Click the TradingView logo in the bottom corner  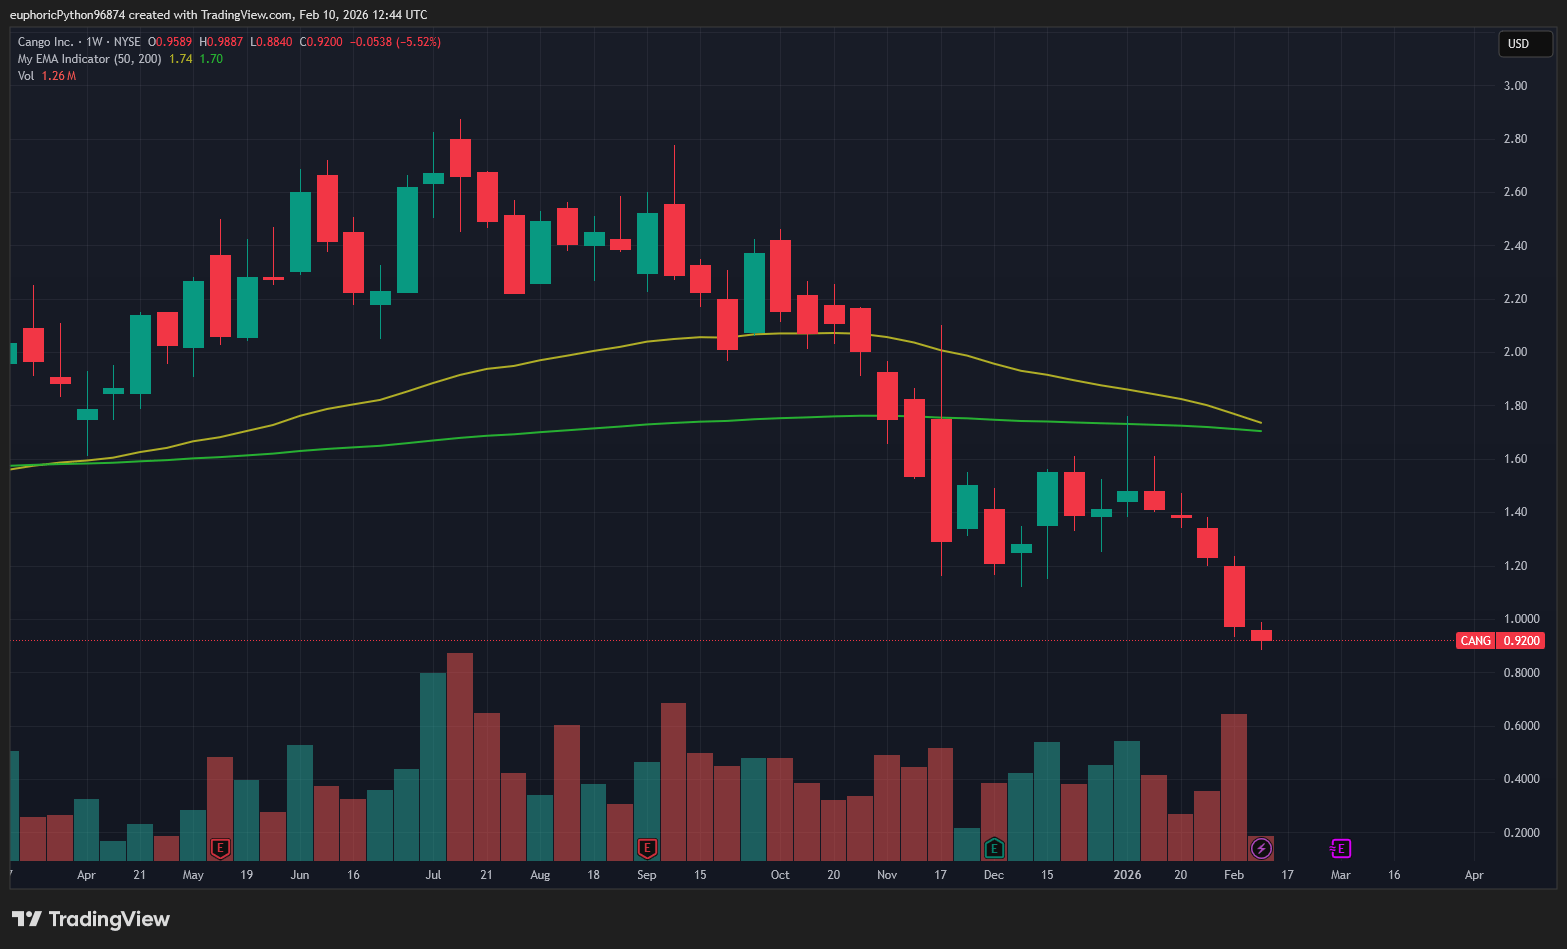tap(29, 918)
